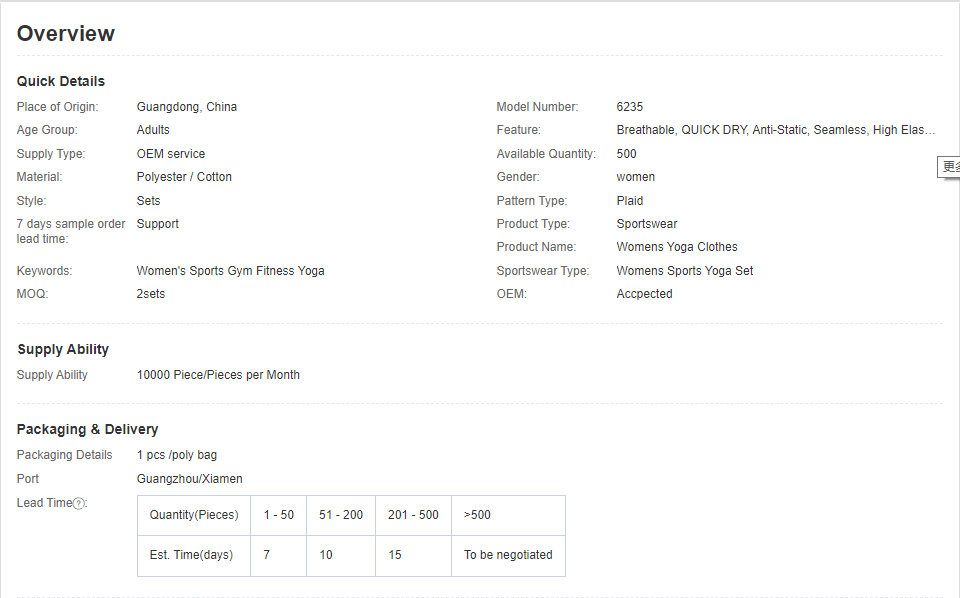960x598 pixels.
Task: Click the 'OEM service' supply type value
Action: click(171, 154)
